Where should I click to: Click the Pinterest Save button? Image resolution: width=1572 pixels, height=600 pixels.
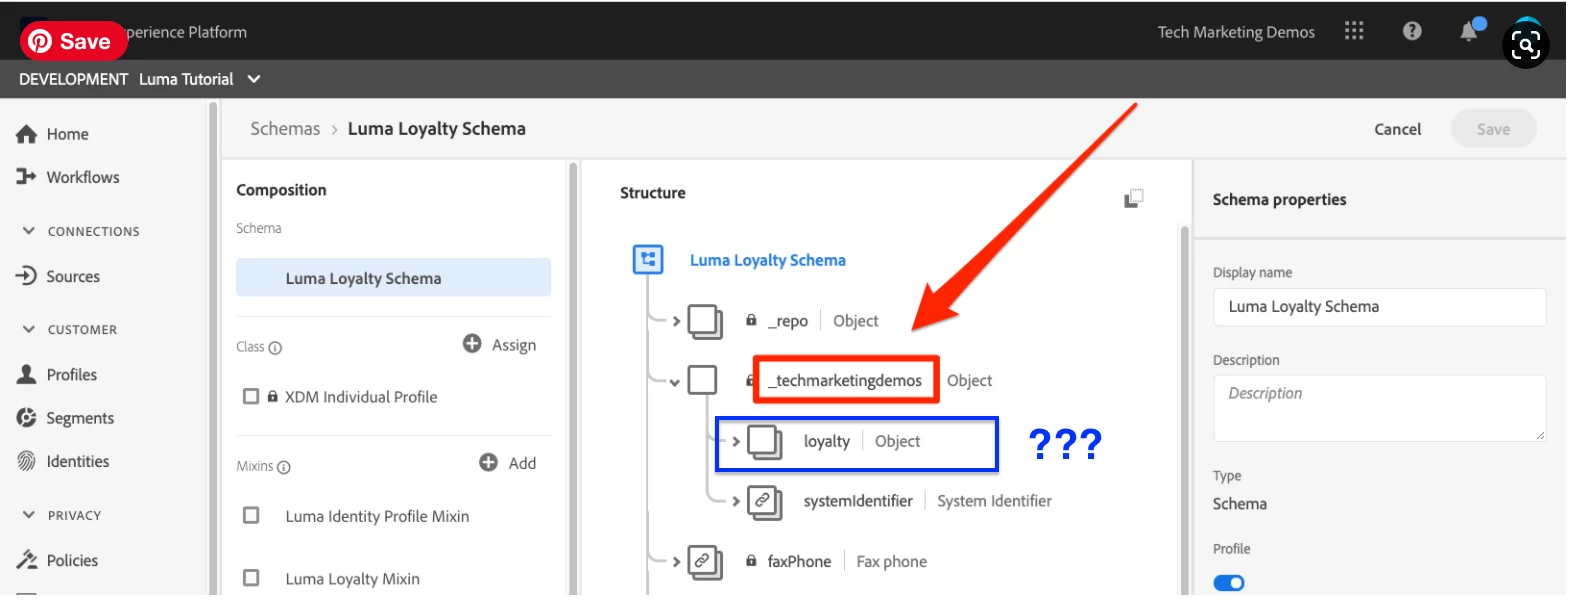pyautogui.click(x=74, y=41)
